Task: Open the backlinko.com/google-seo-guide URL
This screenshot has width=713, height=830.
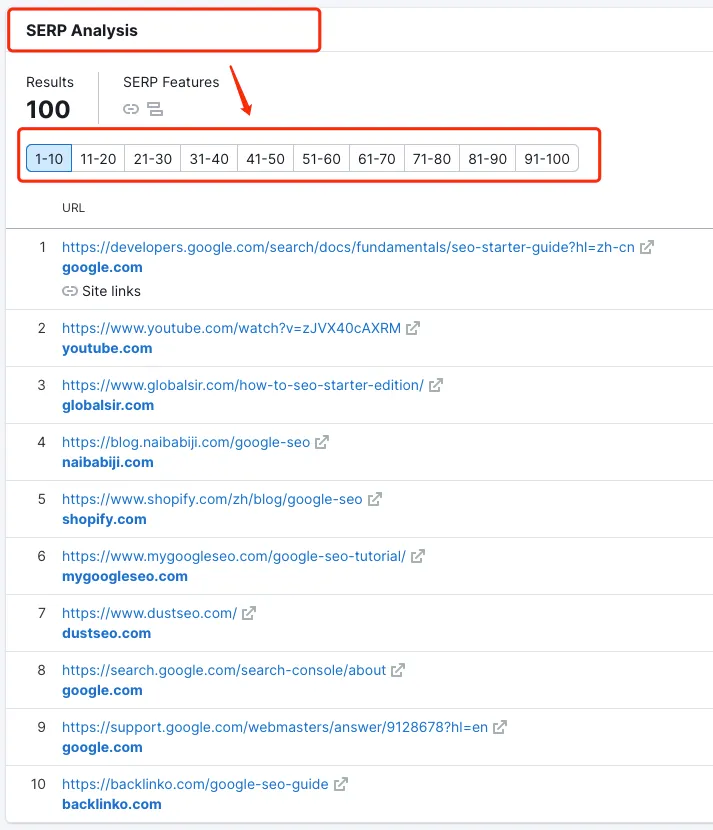Action: [x=195, y=784]
